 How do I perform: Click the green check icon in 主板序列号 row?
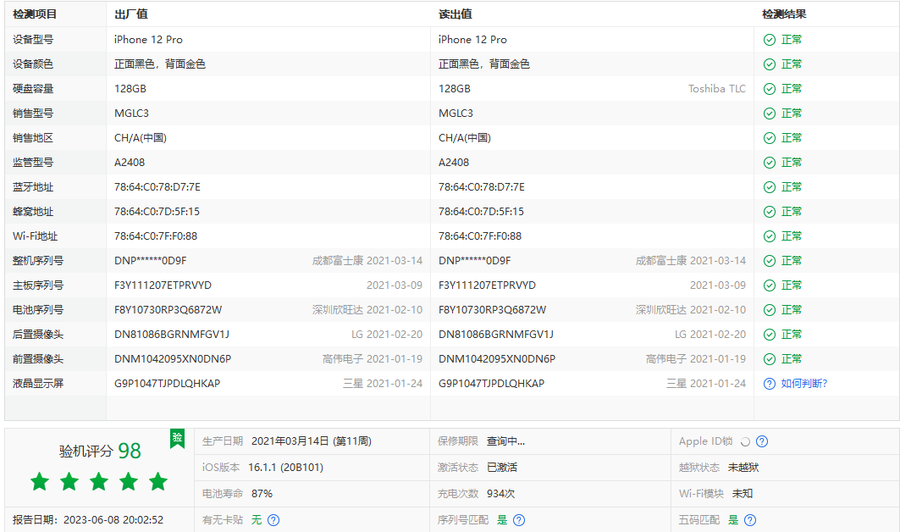pyautogui.click(x=769, y=286)
